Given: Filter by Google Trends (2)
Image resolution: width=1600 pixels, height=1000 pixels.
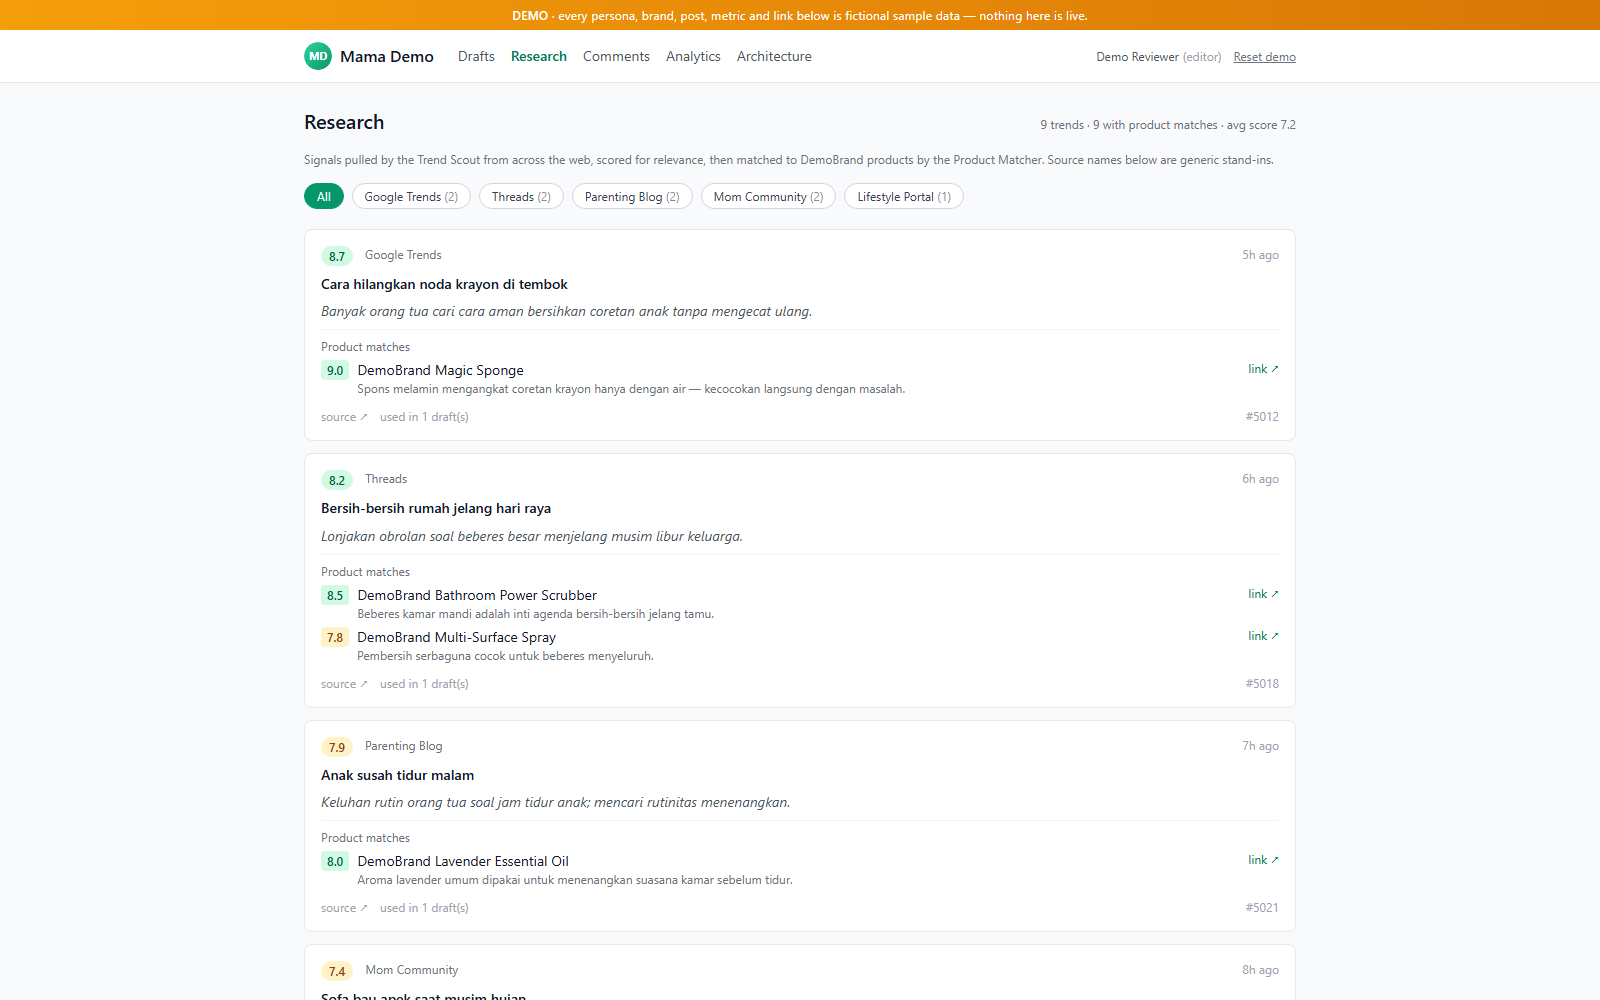Looking at the screenshot, I should tap(411, 197).
